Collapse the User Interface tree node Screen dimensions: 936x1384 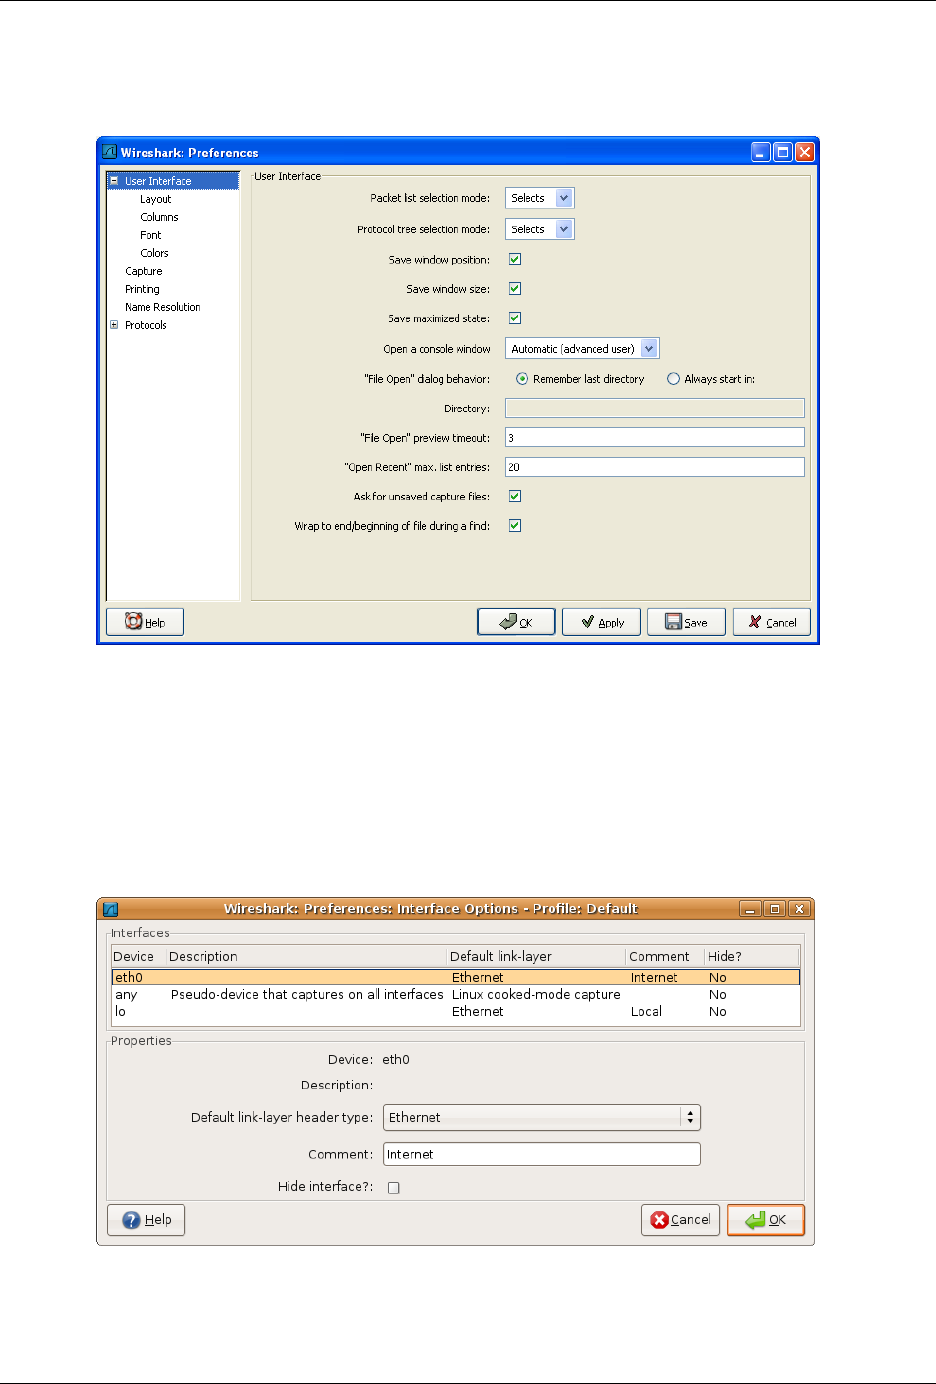114,181
